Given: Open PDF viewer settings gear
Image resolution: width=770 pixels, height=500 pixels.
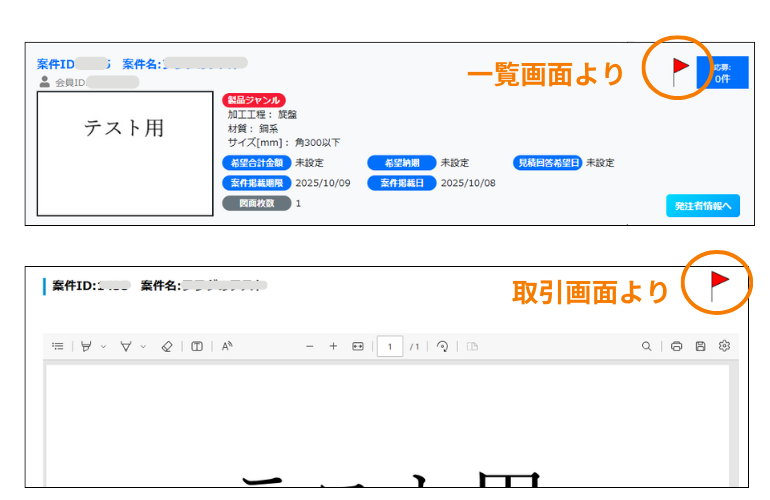Looking at the screenshot, I should pos(724,346).
